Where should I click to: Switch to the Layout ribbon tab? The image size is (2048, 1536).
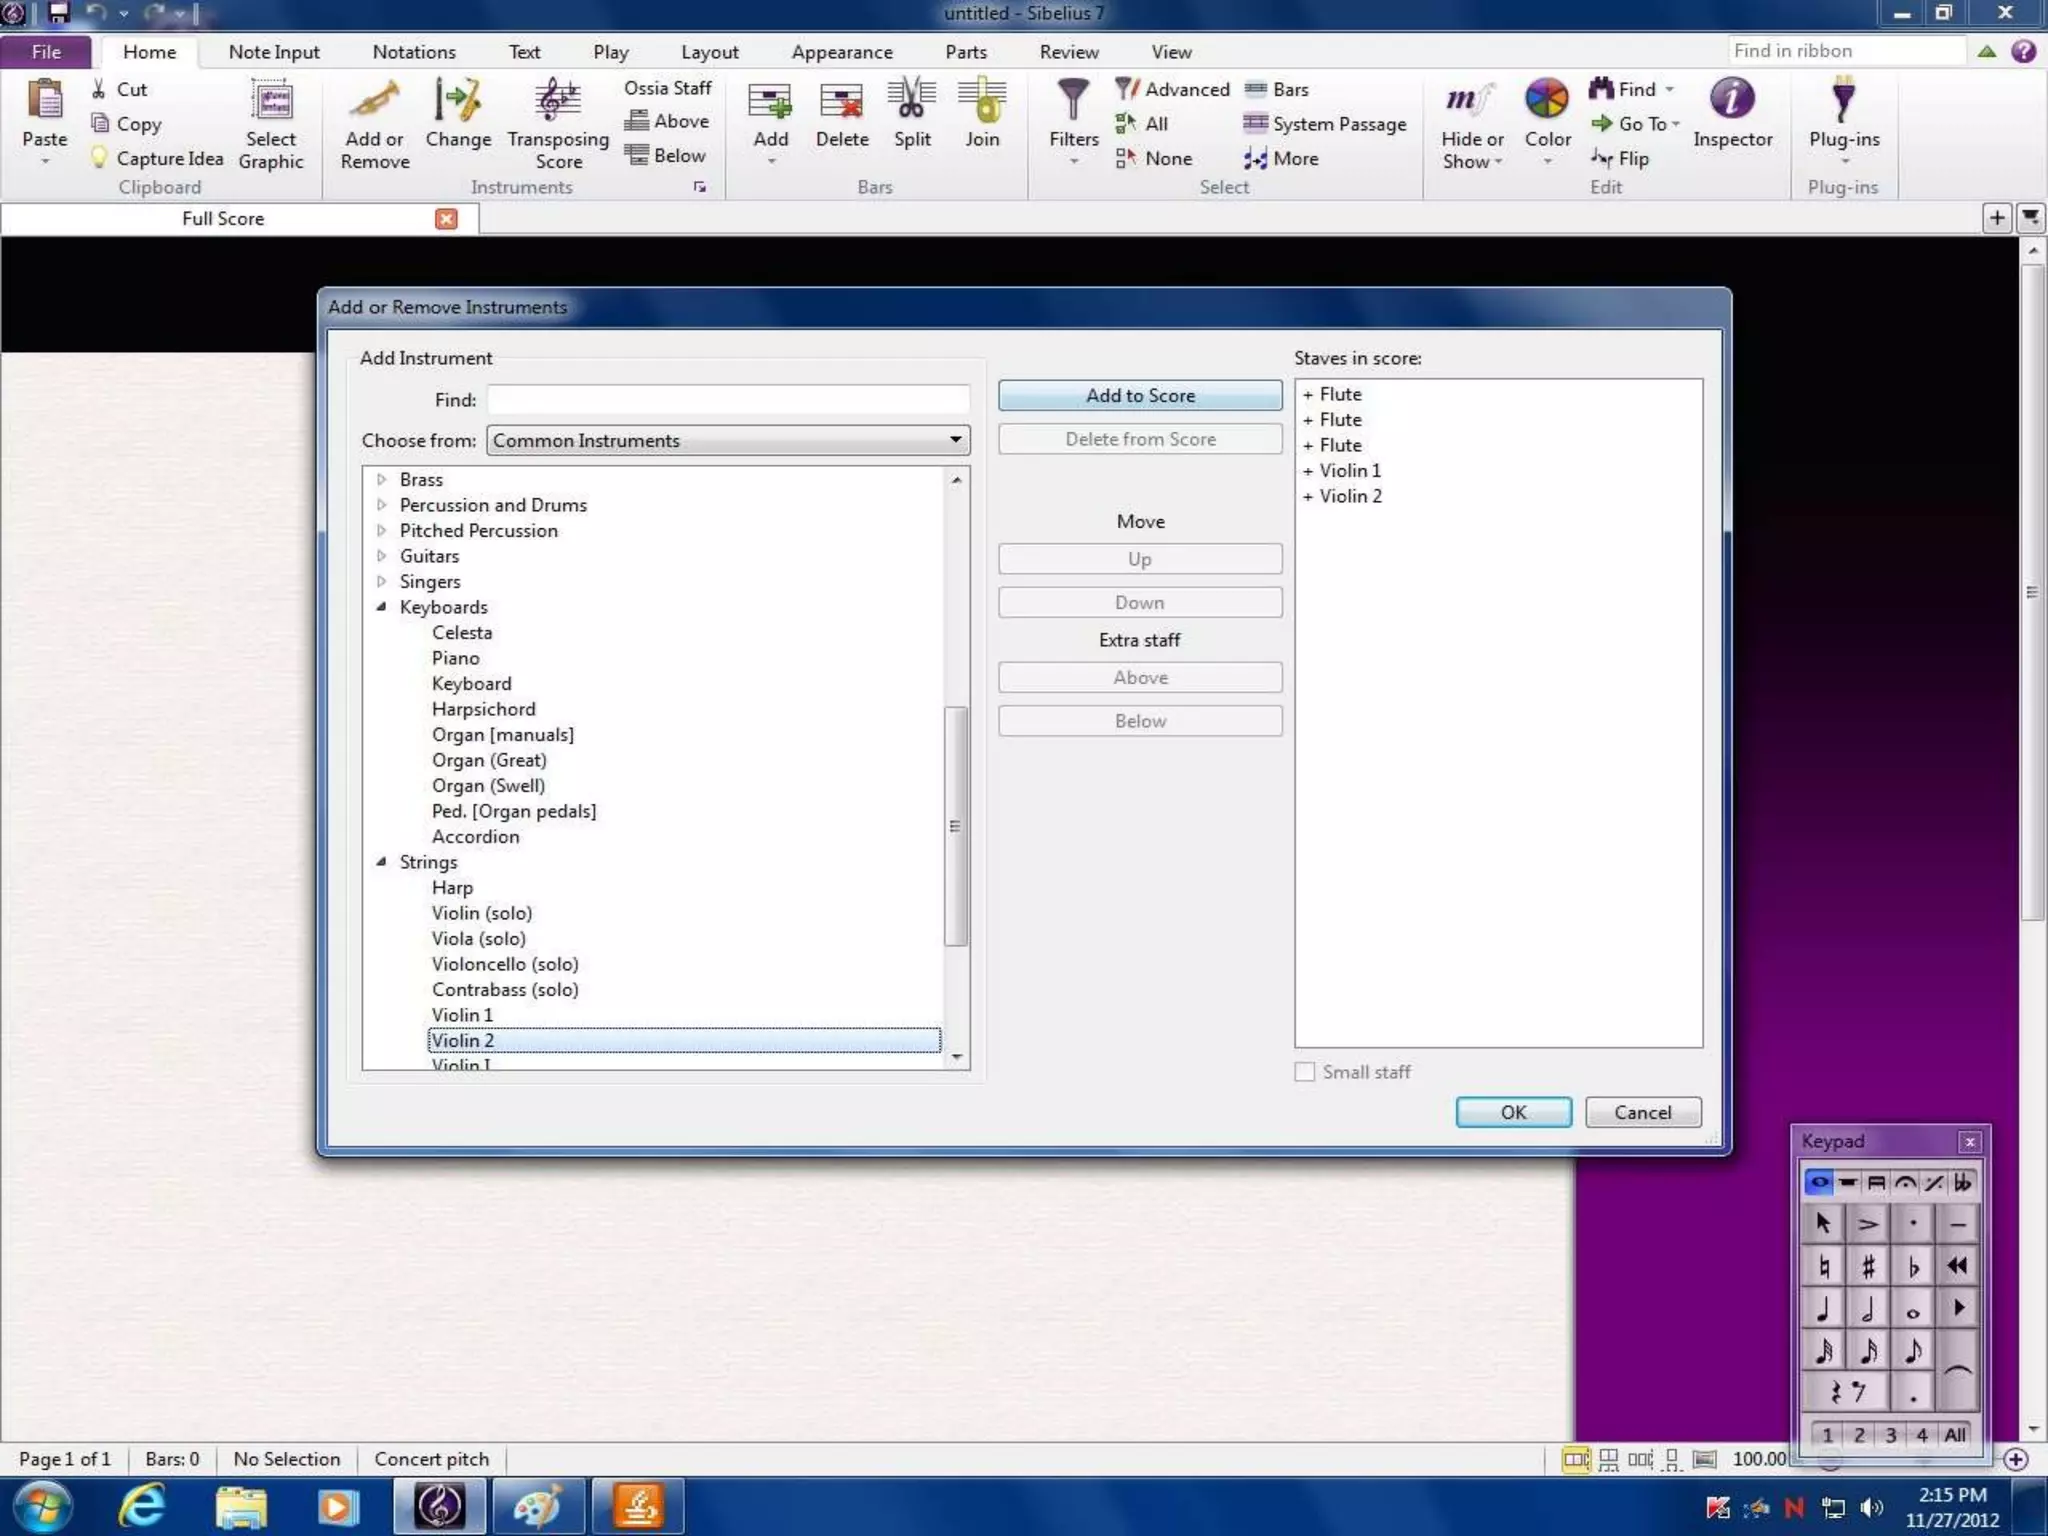[x=709, y=52]
